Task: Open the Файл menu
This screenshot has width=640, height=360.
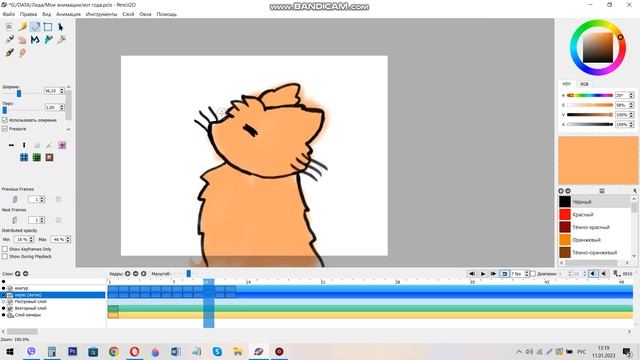Action: (9, 14)
